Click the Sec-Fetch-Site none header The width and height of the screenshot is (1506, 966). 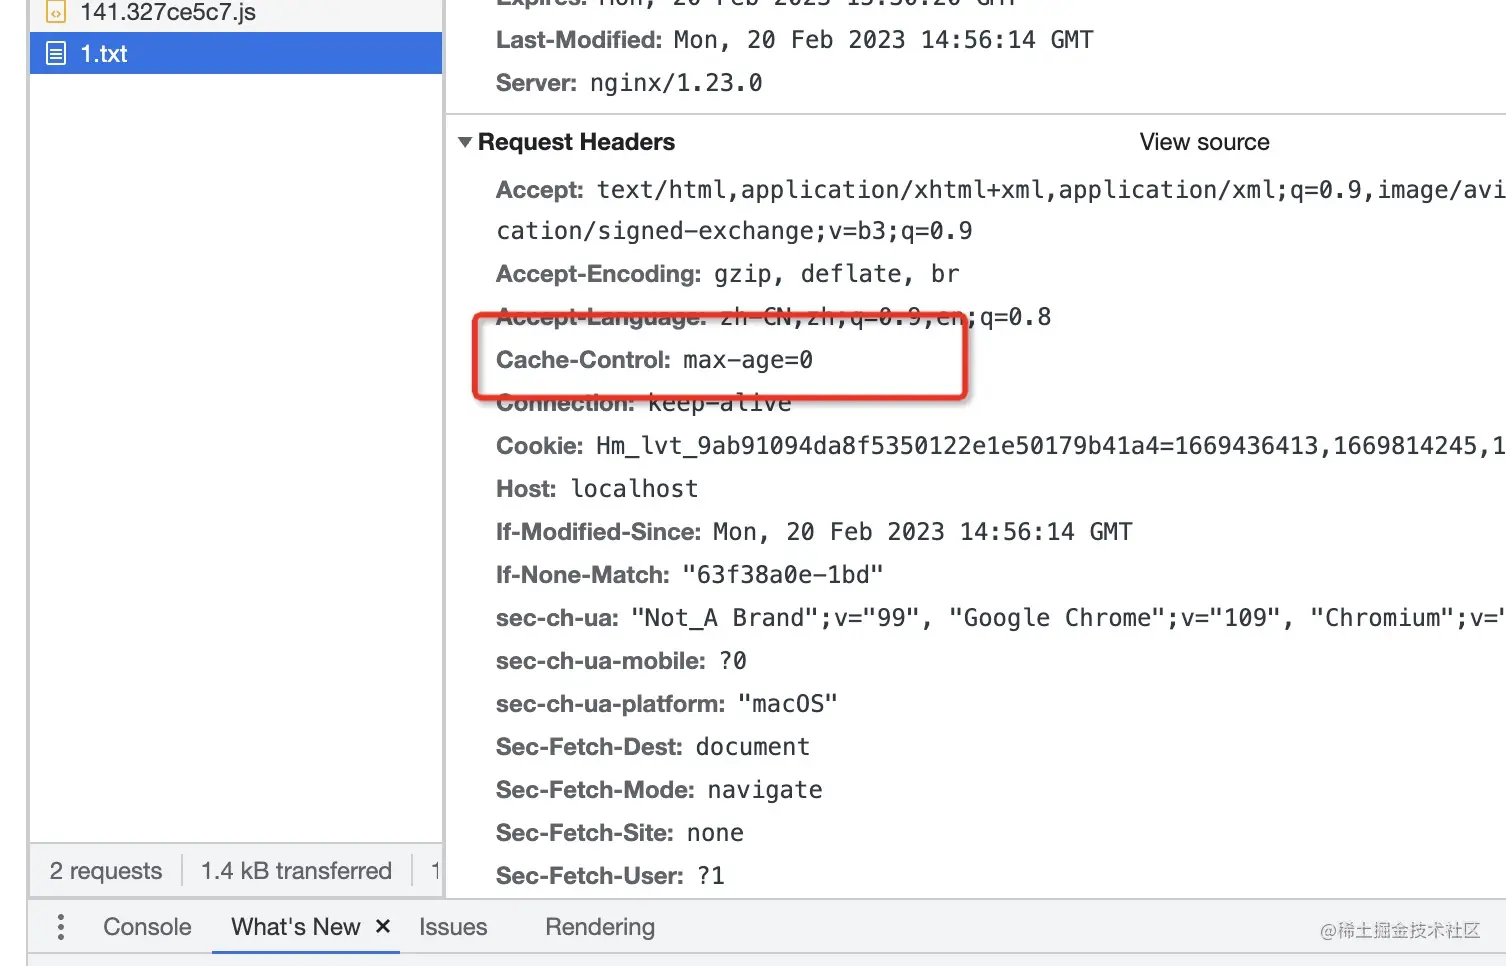[x=620, y=833]
